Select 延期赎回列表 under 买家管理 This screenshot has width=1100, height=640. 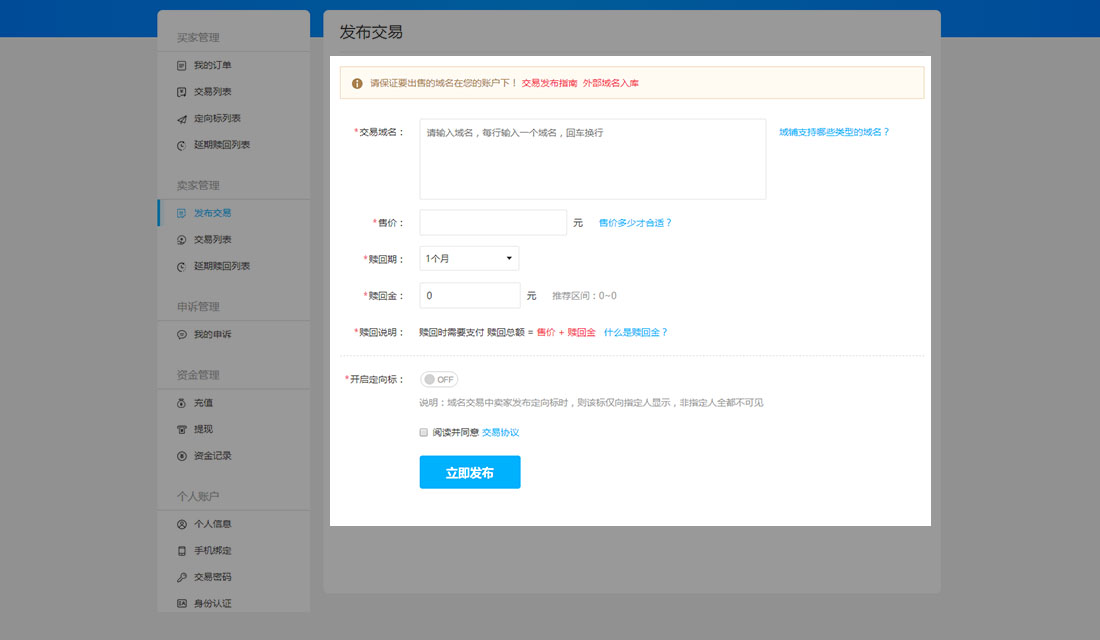click(221, 145)
